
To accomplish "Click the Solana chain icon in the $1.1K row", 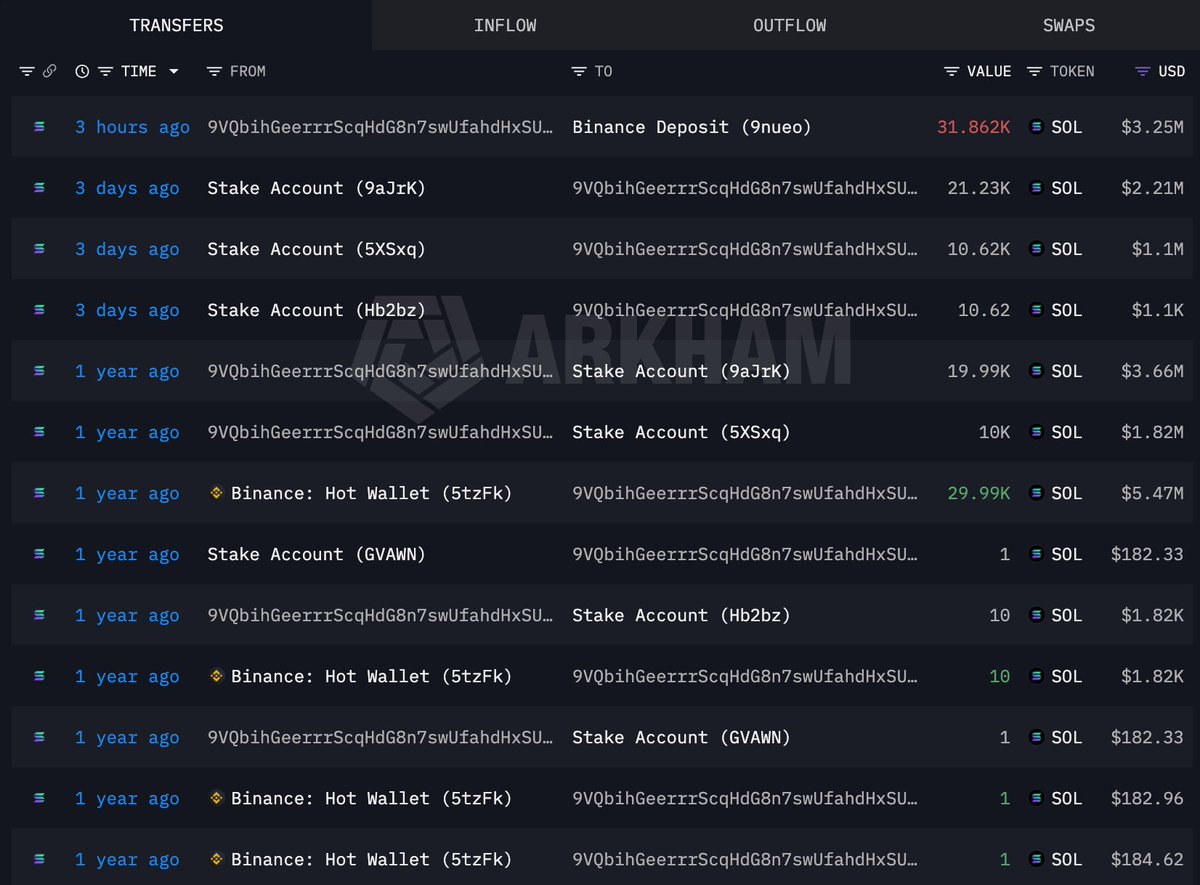I will pyautogui.click(x=39, y=310).
